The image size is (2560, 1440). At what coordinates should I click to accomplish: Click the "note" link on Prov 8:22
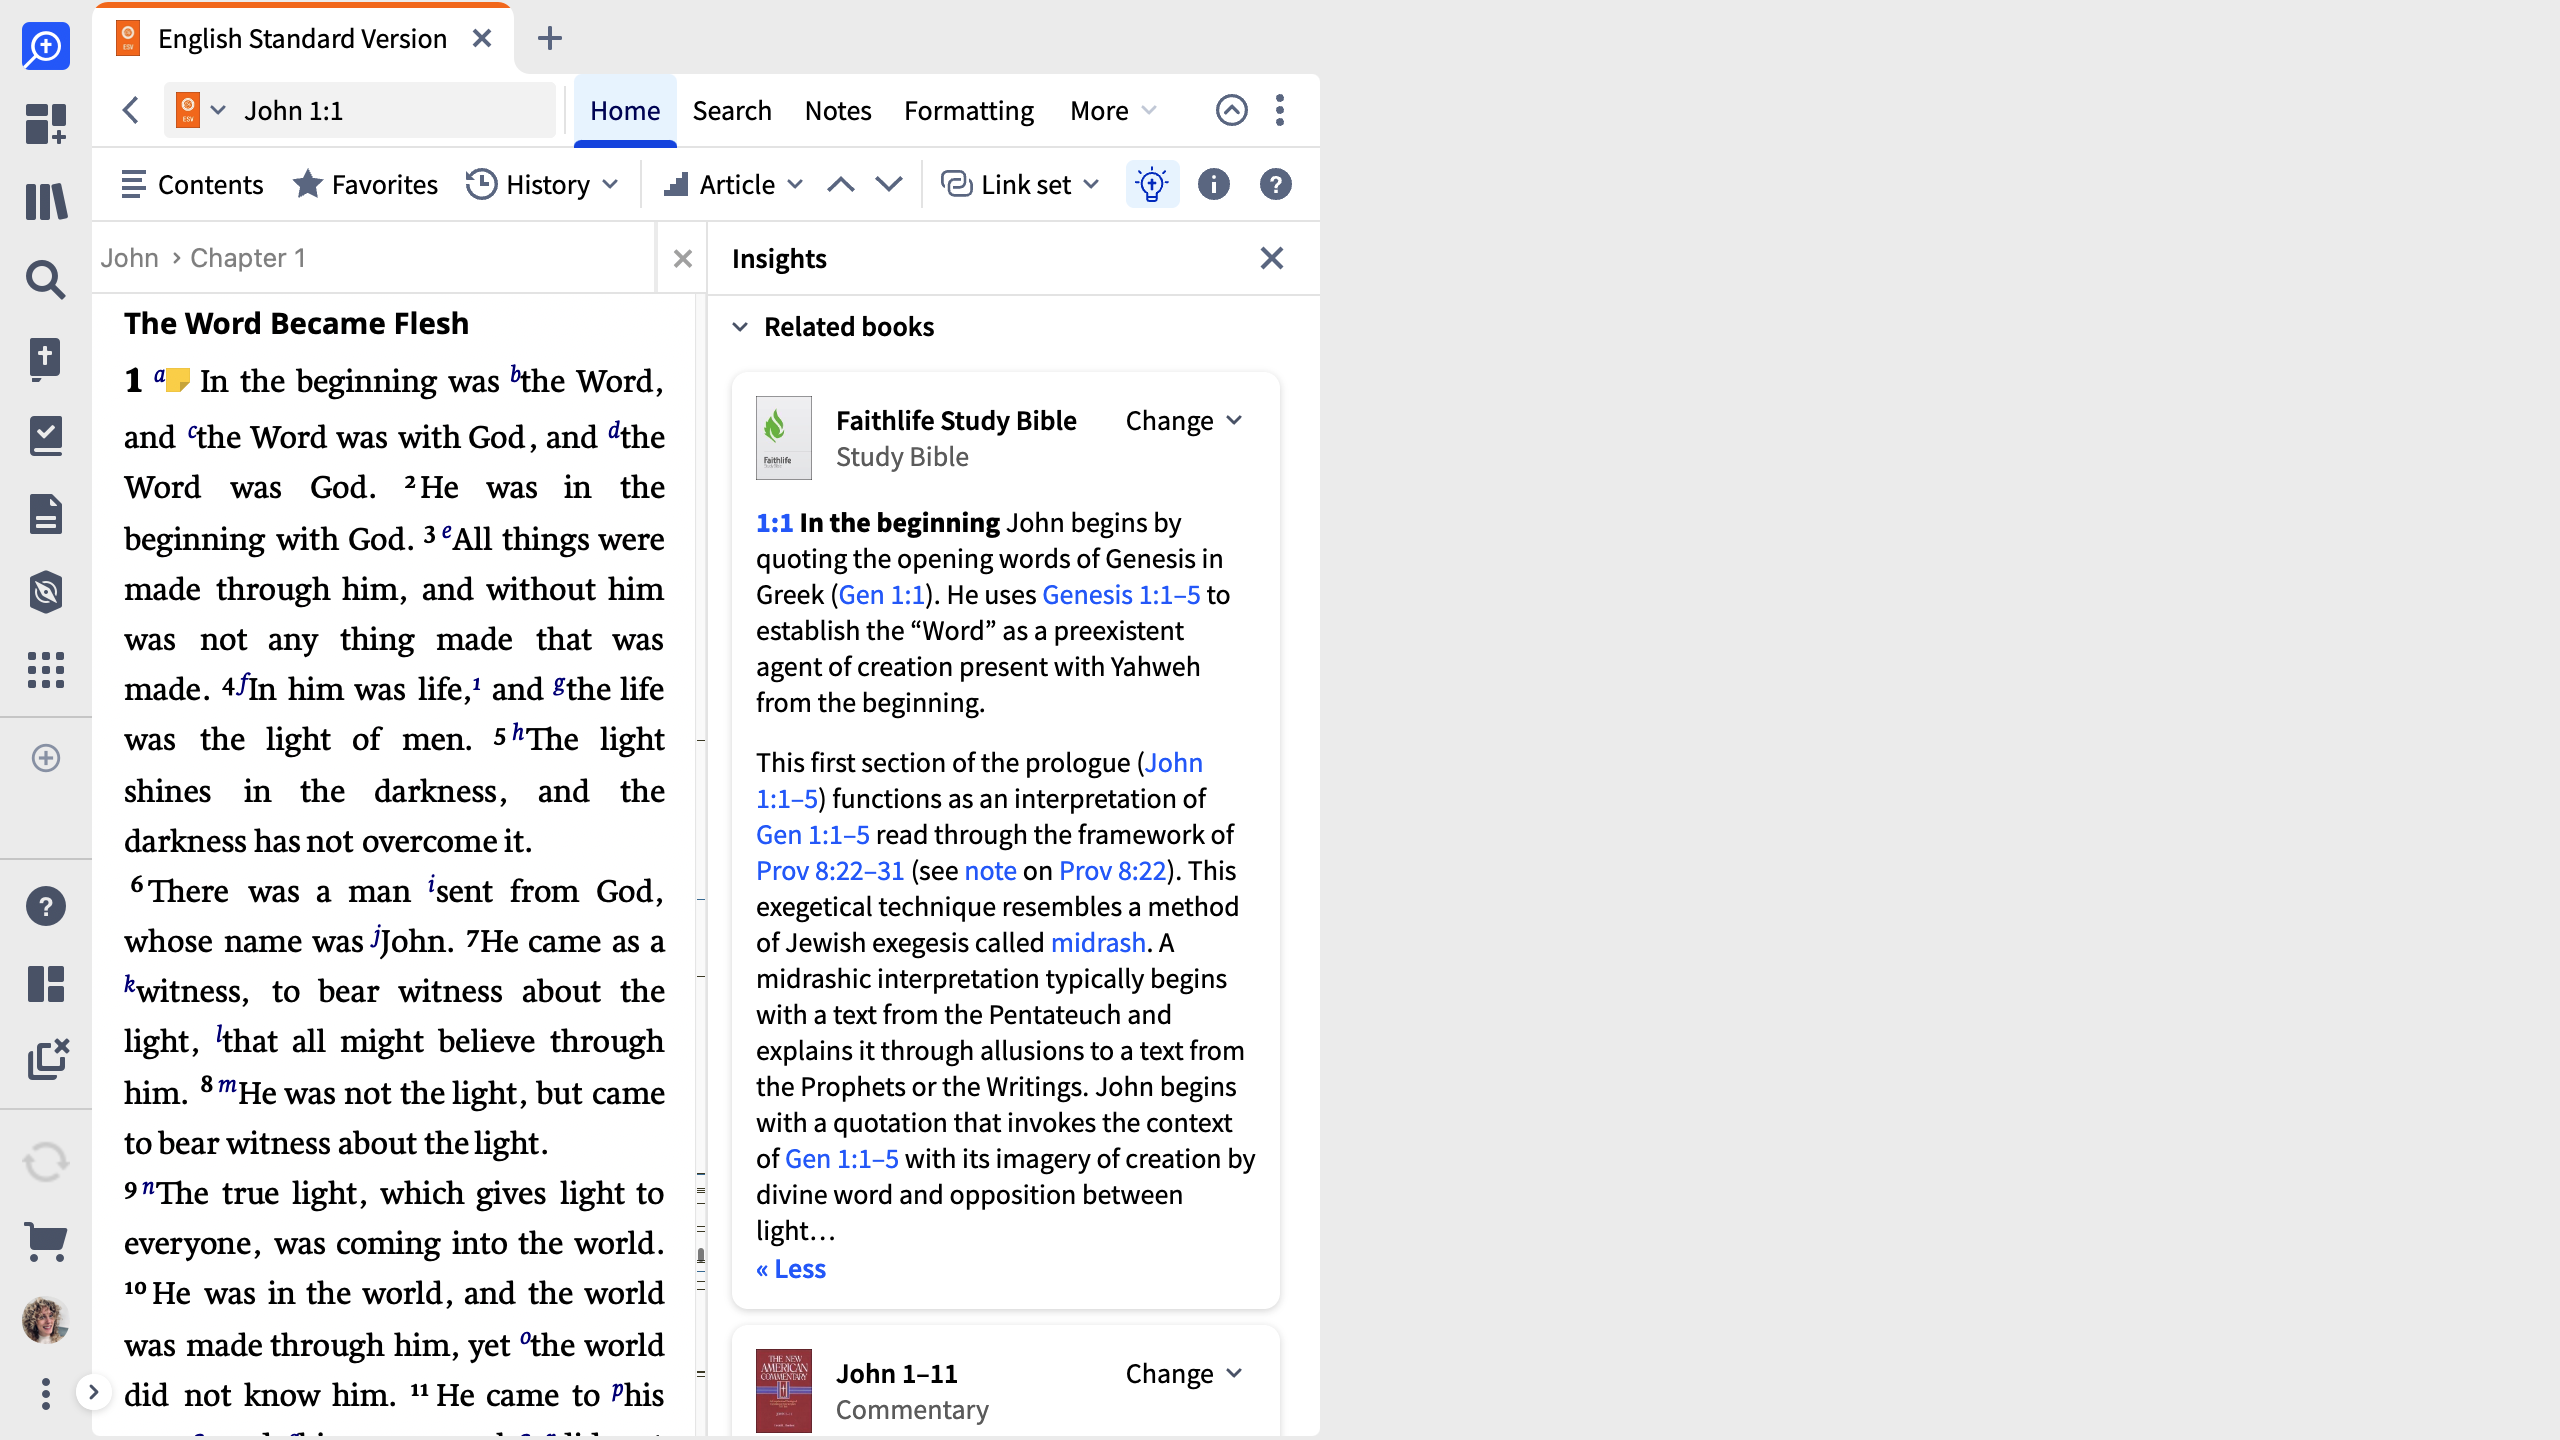point(990,871)
